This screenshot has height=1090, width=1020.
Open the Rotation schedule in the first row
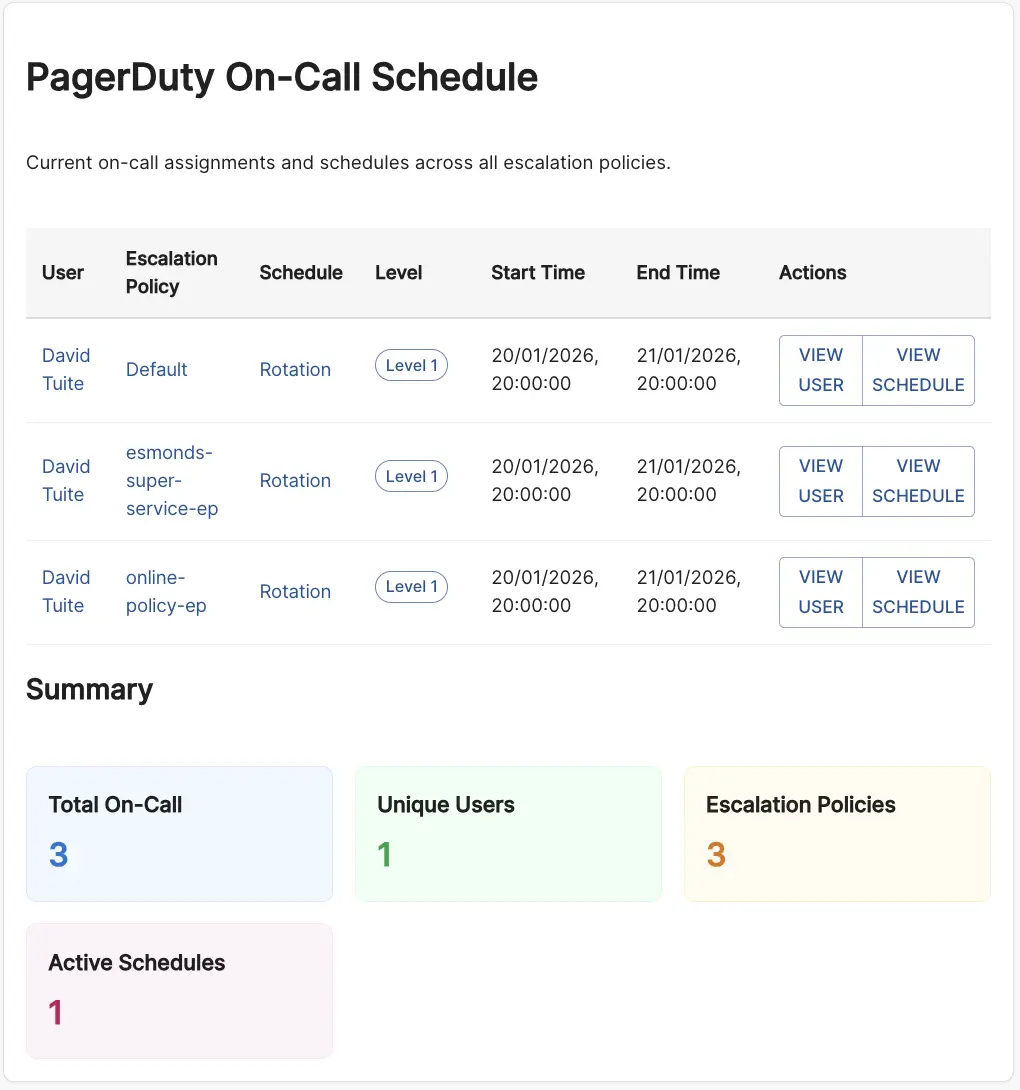tap(295, 369)
